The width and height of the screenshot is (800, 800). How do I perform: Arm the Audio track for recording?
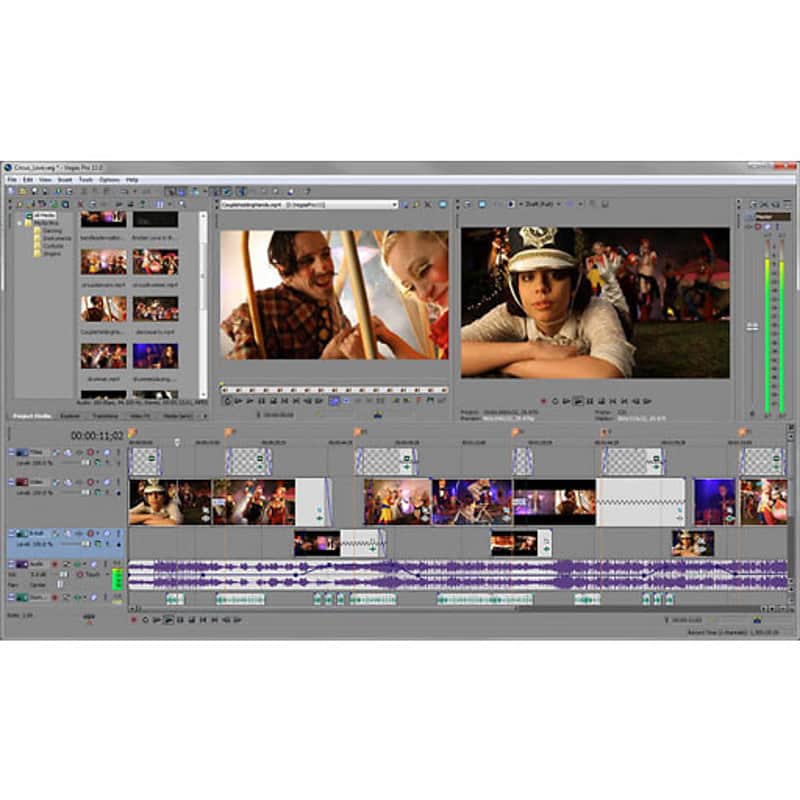(54, 564)
